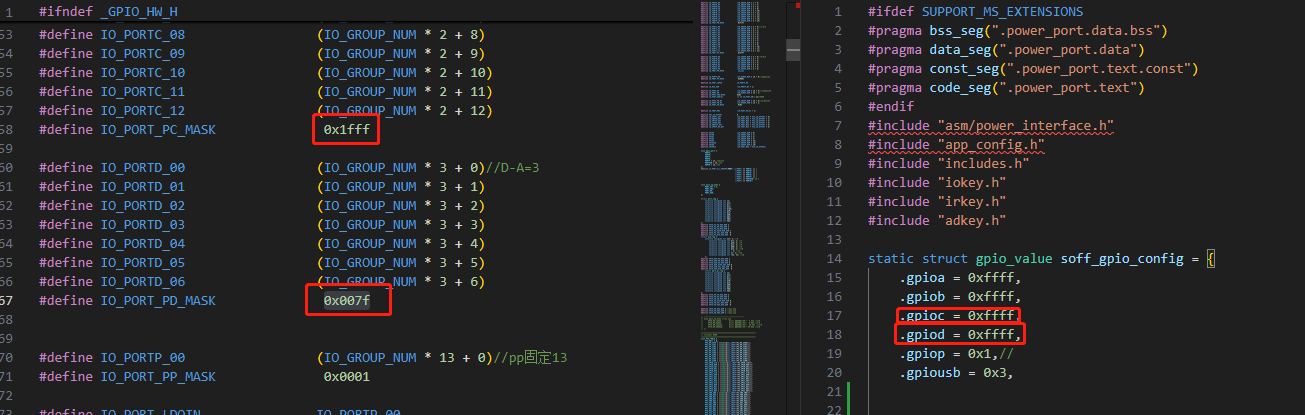Image resolution: width=1305 pixels, height=415 pixels.
Task: Click the IO_PORTD_05 macro name
Action: point(143,263)
